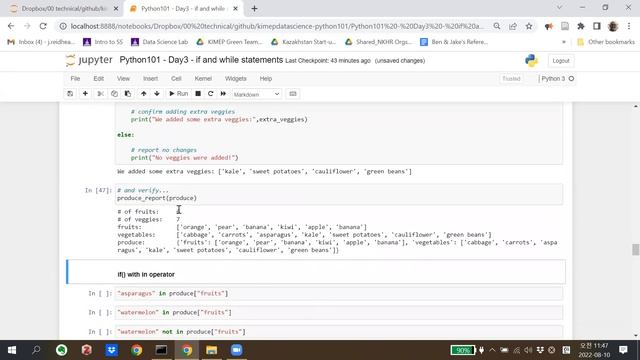
Task: Move selected cell up arrow
Action: click(x=144, y=94)
